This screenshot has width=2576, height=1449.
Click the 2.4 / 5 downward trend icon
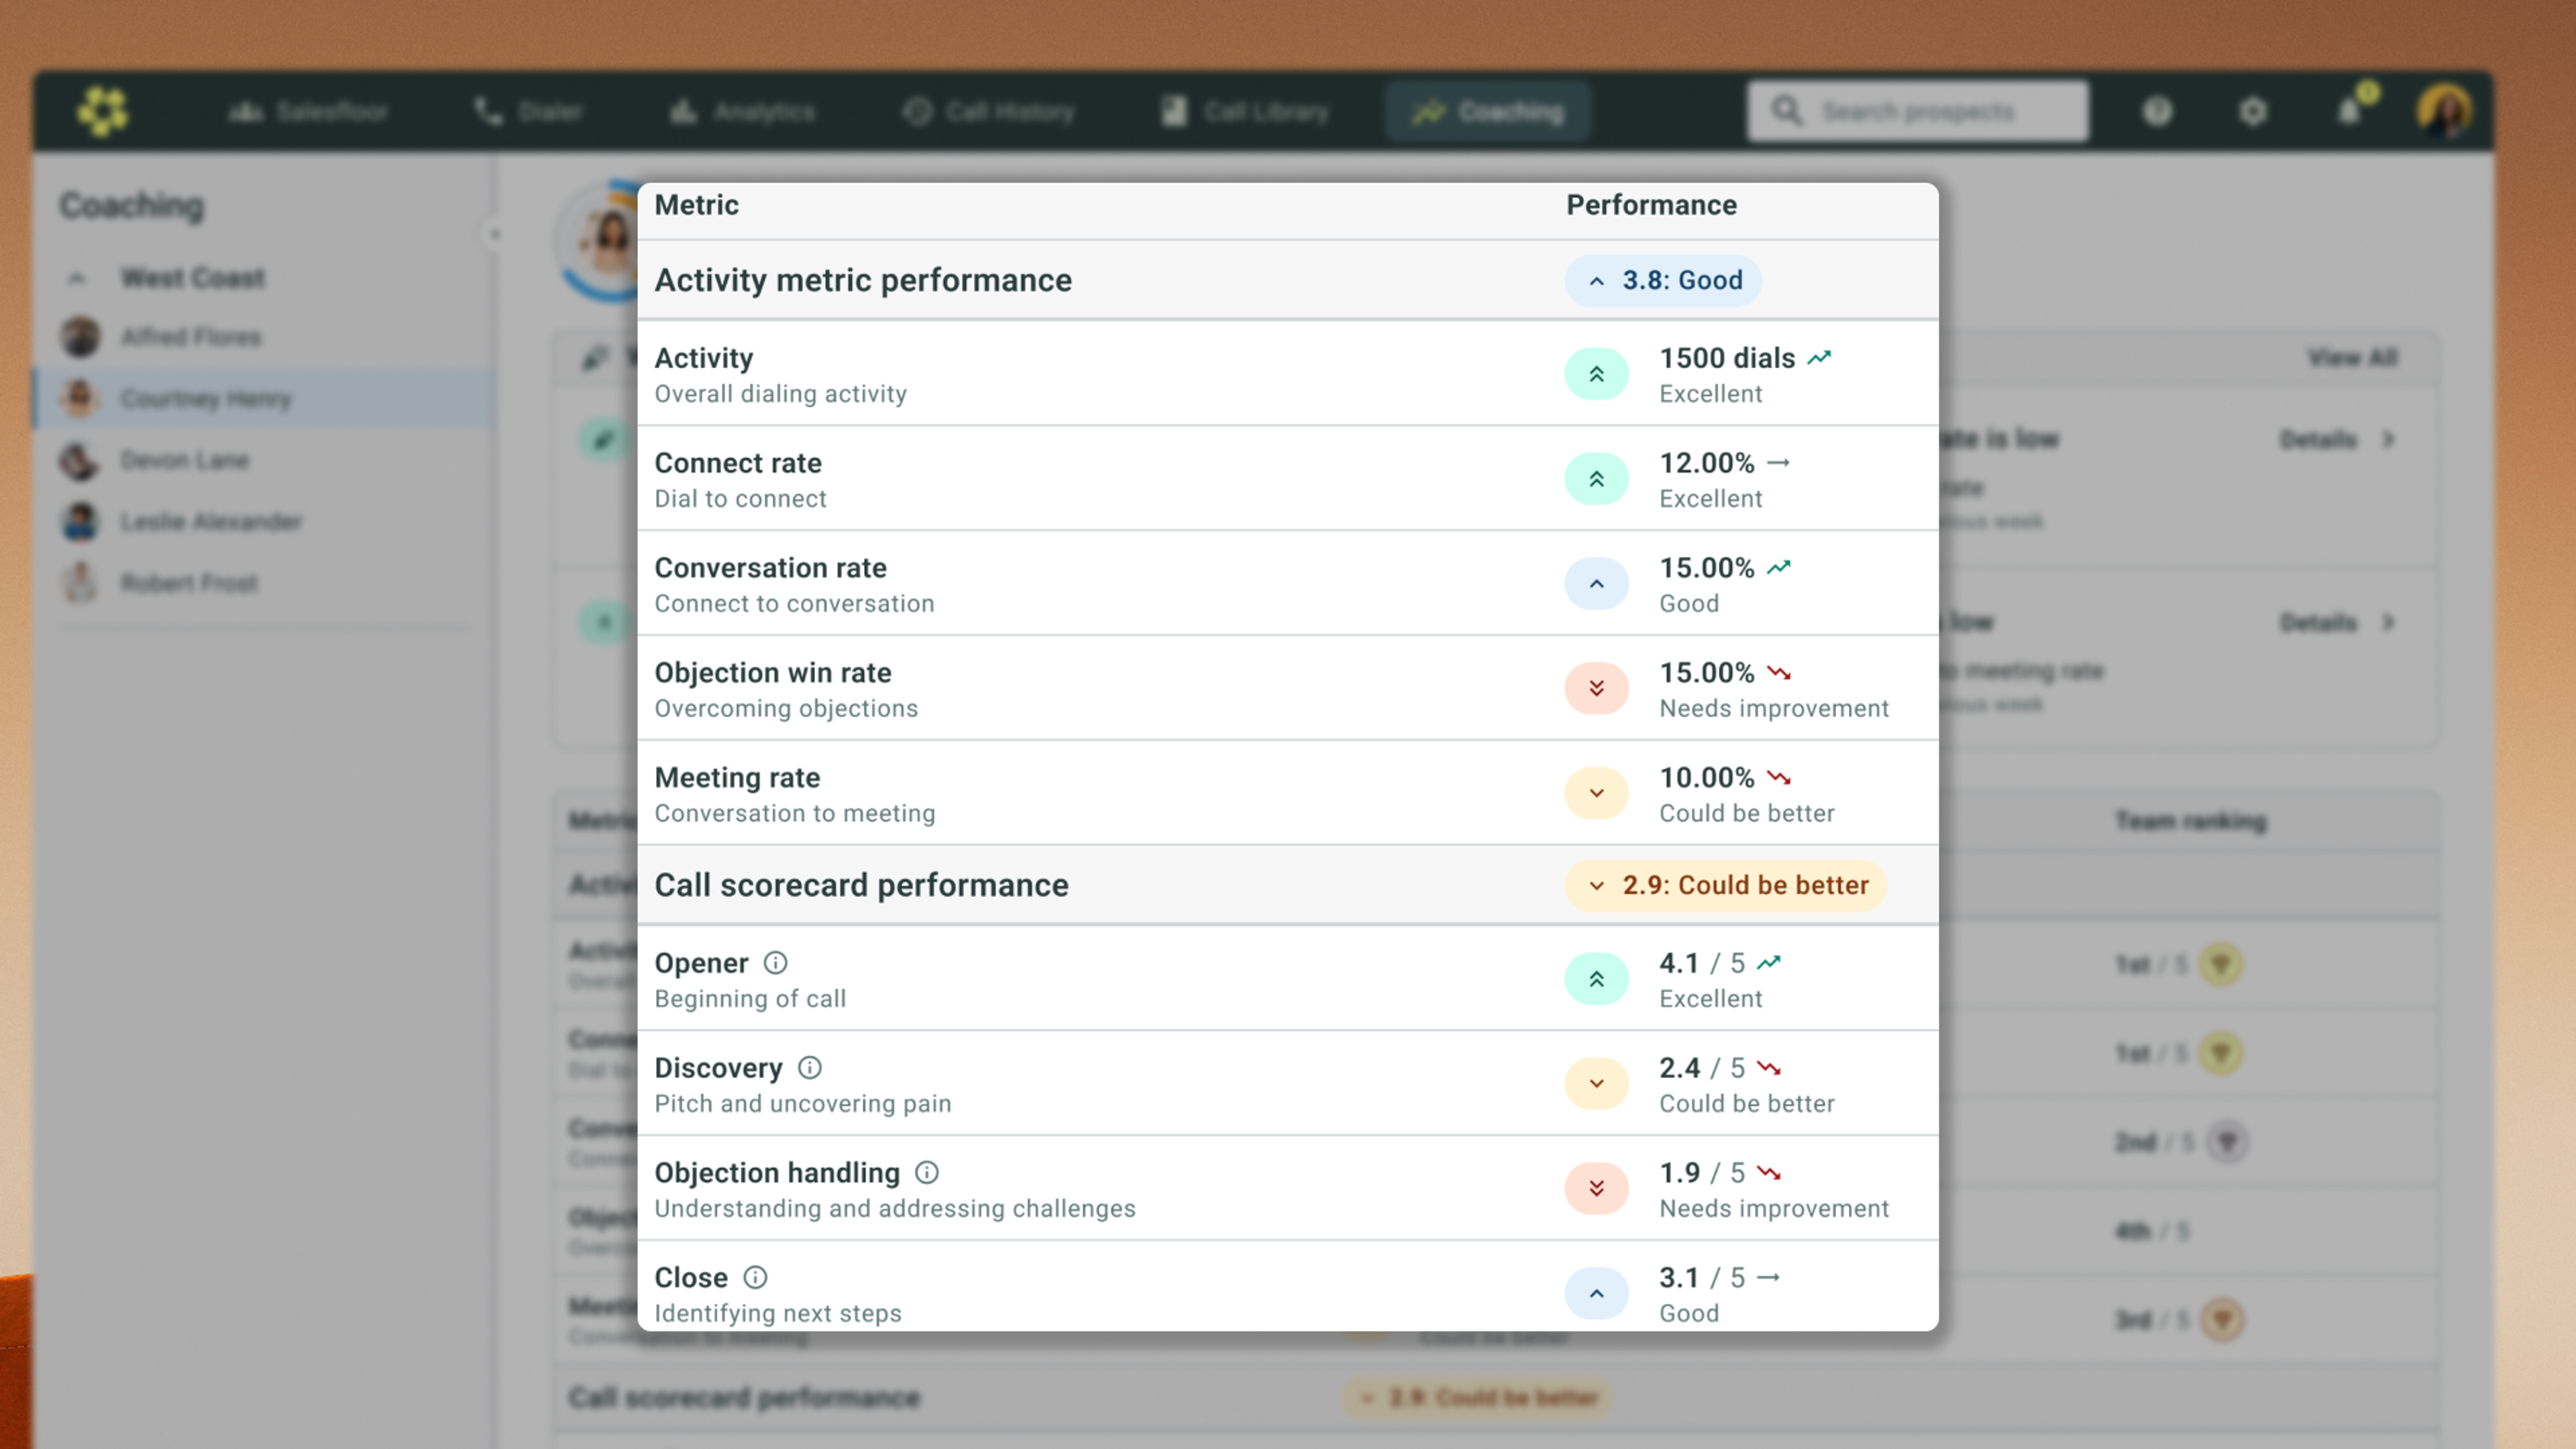pyautogui.click(x=1769, y=1067)
